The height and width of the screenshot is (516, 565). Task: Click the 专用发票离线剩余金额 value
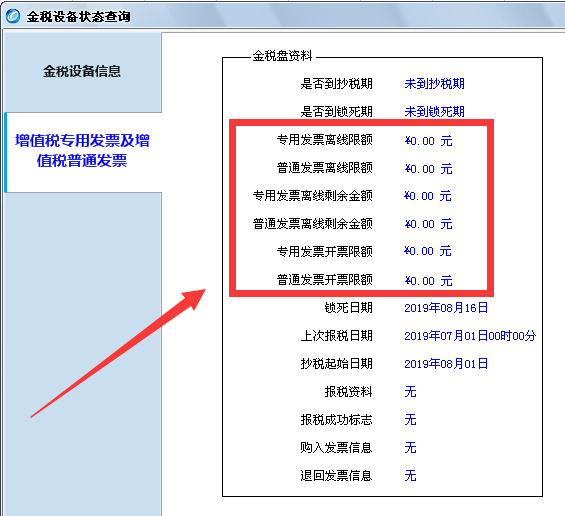tap(427, 196)
